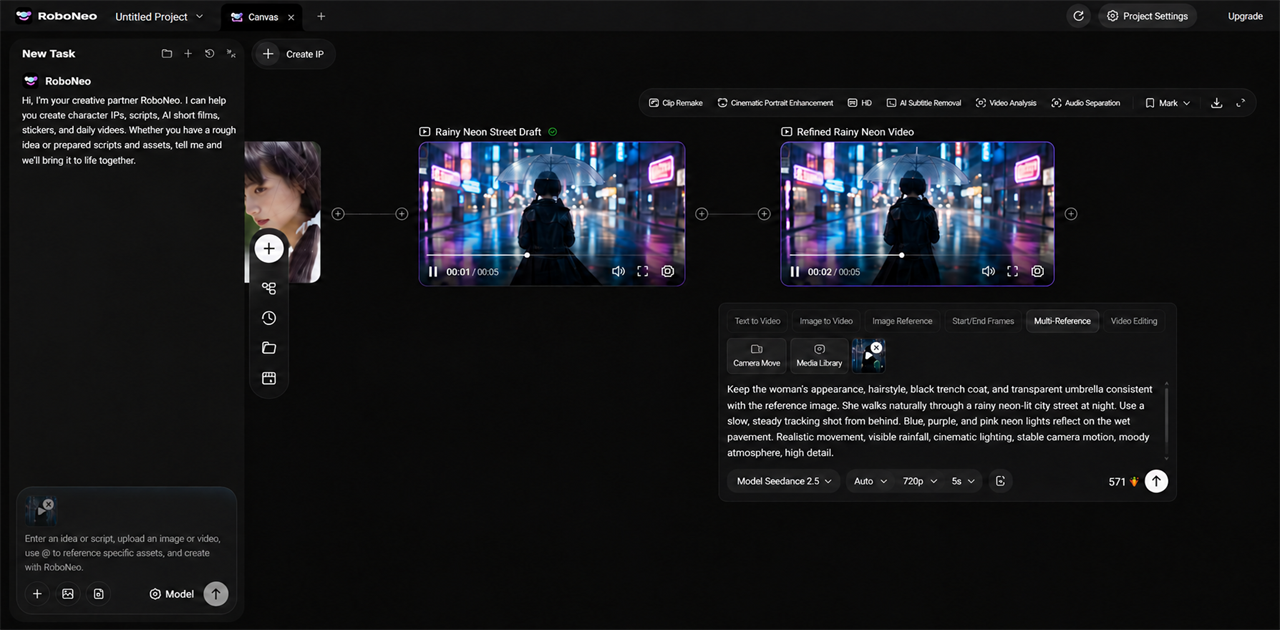This screenshot has height=630, width=1280.
Task: Expand the Mark dropdown
Action: pos(1168,103)
